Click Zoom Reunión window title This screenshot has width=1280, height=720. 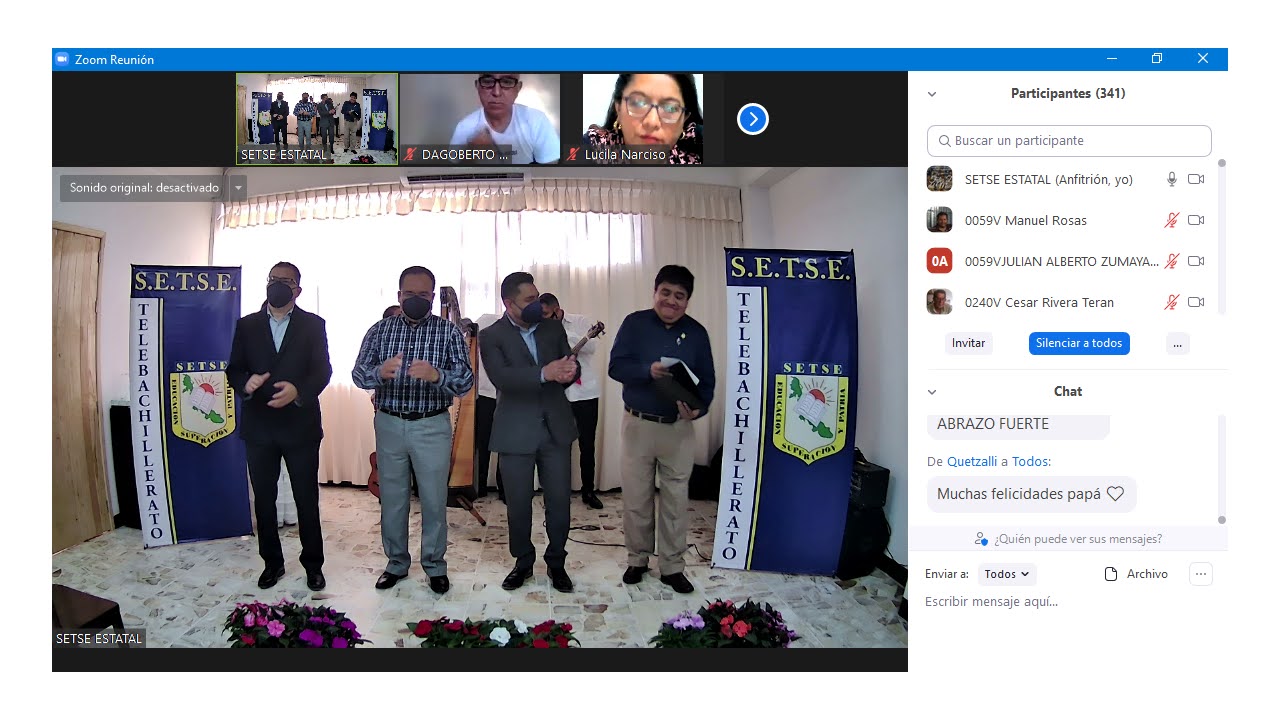tap(114, 60)
